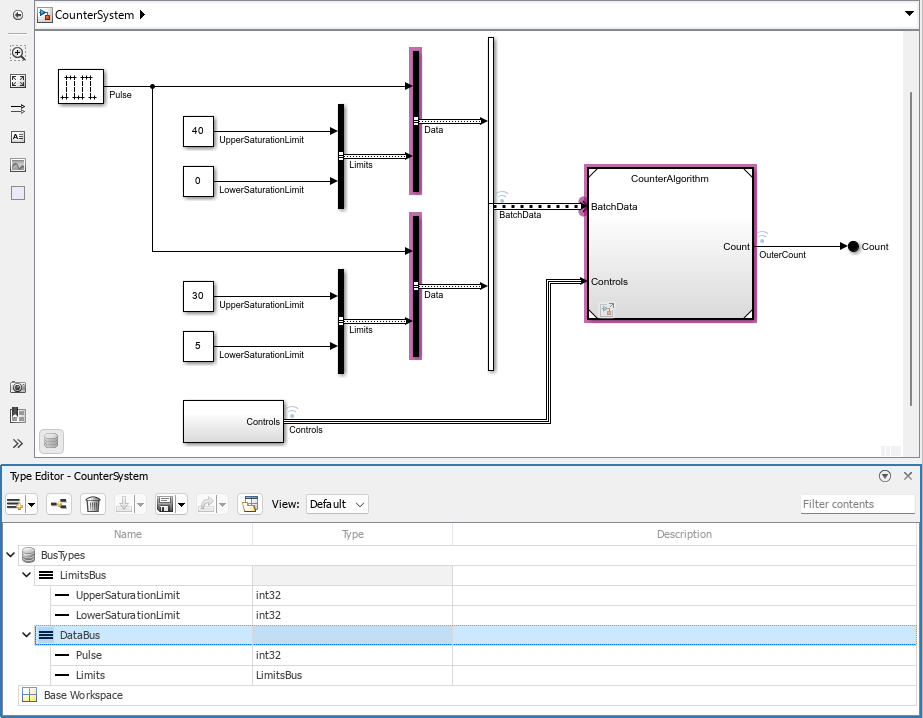Click the save icon in Type Editor toolbar
The width and height of the screenshot is (923, 718).
click(x=167, y=504)
